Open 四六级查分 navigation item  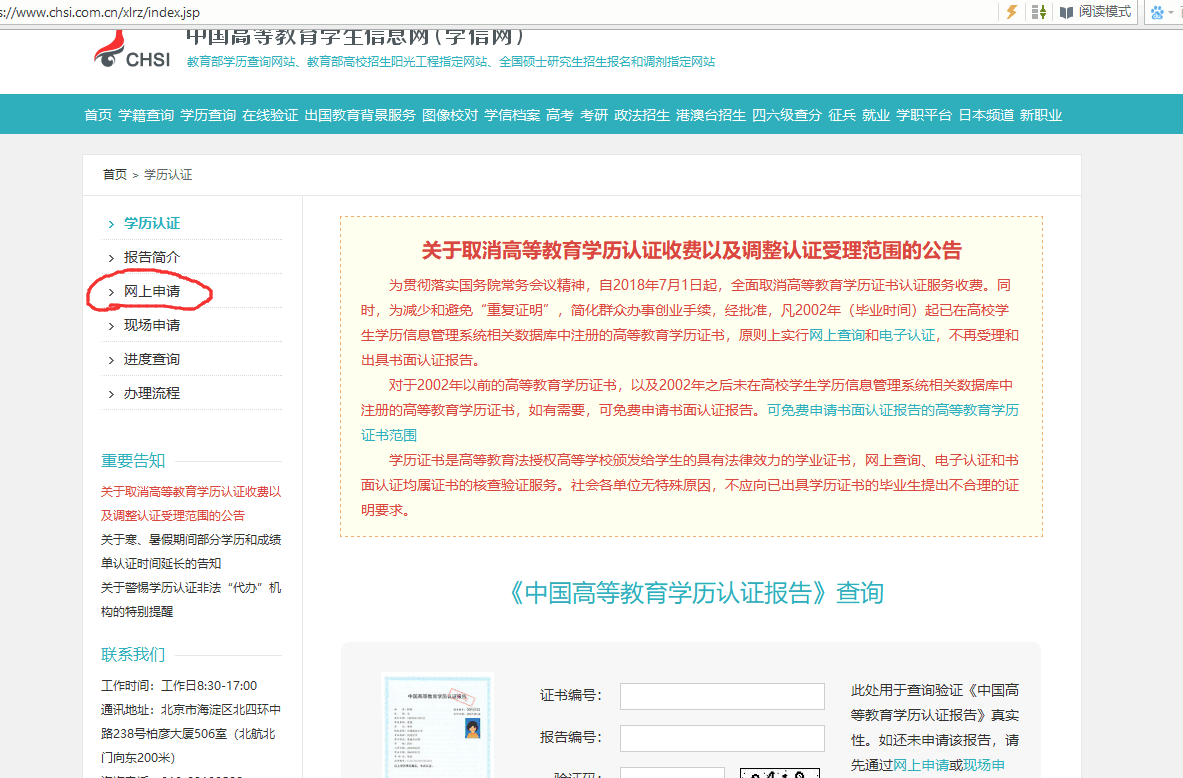(786, 115)
